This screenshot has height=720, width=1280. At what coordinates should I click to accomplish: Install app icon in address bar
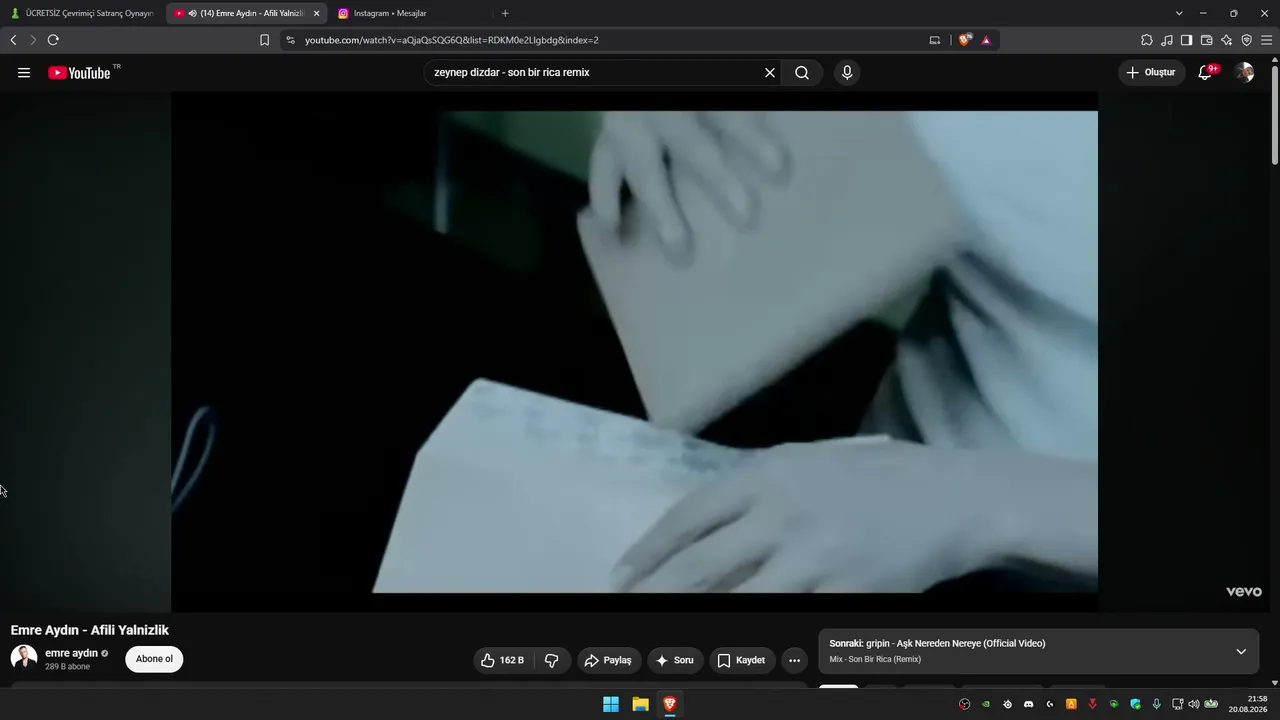pyautogui.click(x=935, y=40)
